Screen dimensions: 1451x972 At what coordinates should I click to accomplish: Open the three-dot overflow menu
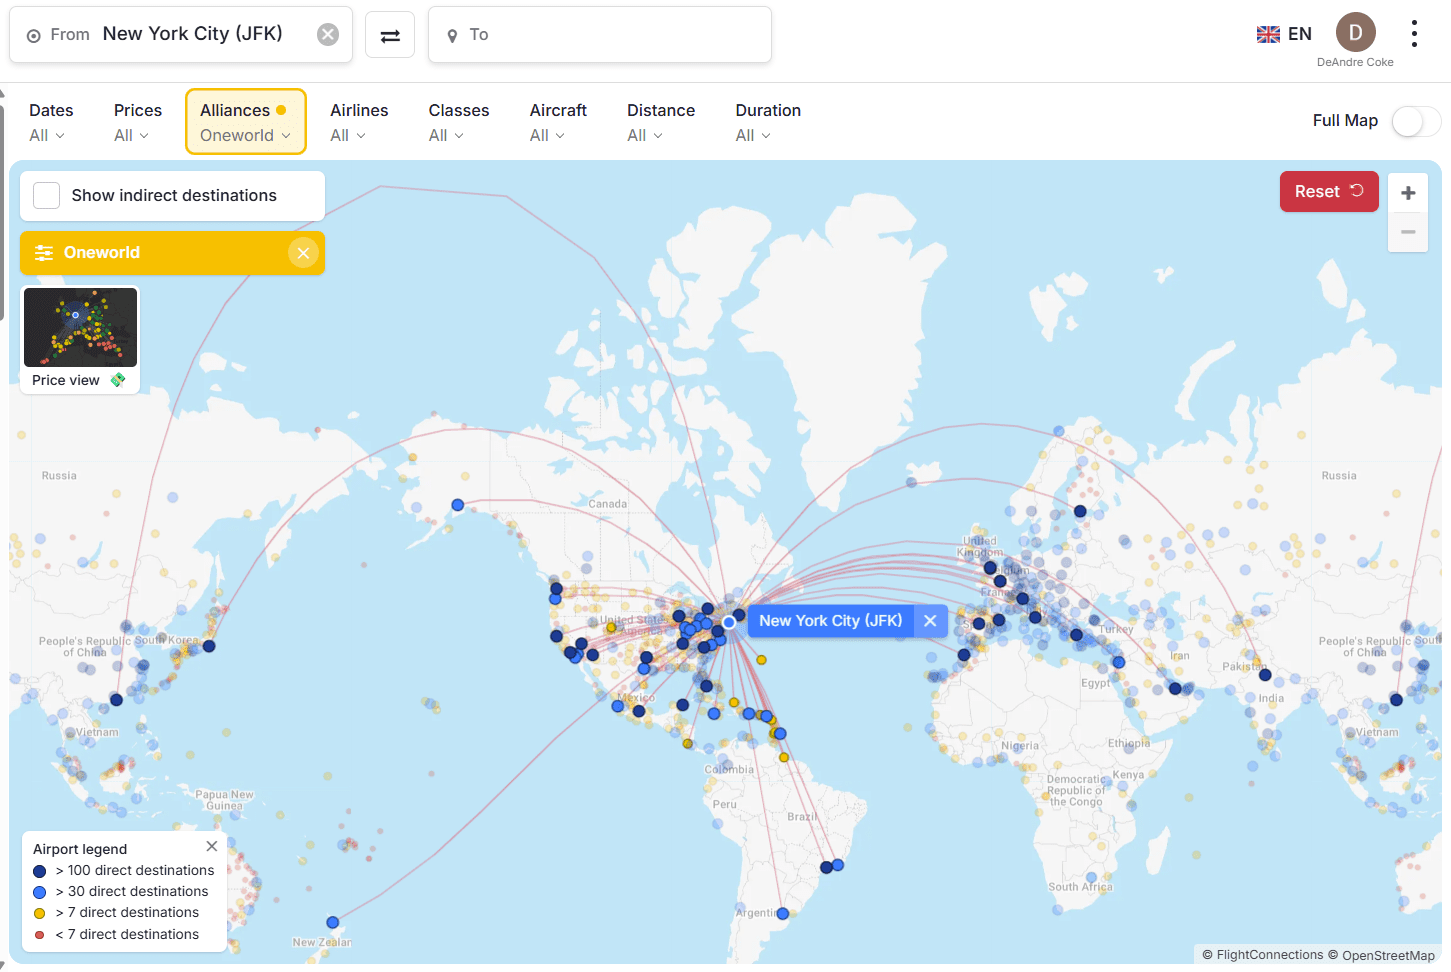1414,32
